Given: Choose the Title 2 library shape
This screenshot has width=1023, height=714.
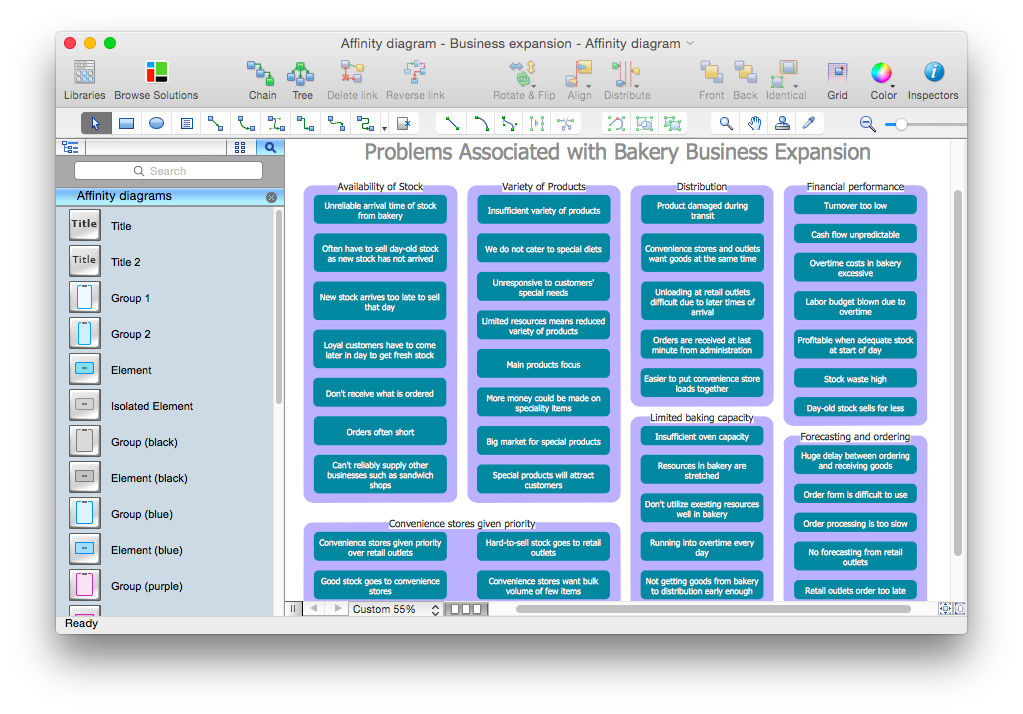Looking at the screenshot, I should (85, 262).
